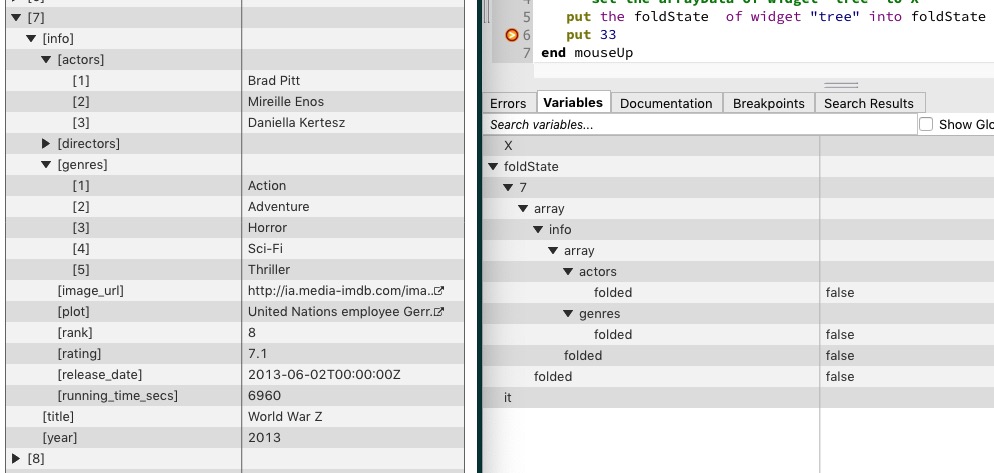Click the breakpoint marker on line 6
The height and width of the screenshot is (473, 994).
(x=512, y=35)
